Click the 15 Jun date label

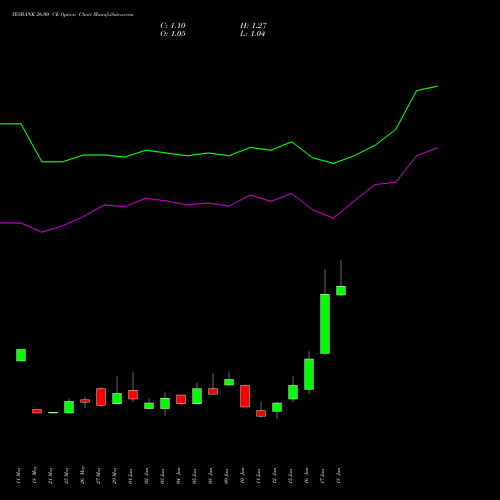click(291, 476)
